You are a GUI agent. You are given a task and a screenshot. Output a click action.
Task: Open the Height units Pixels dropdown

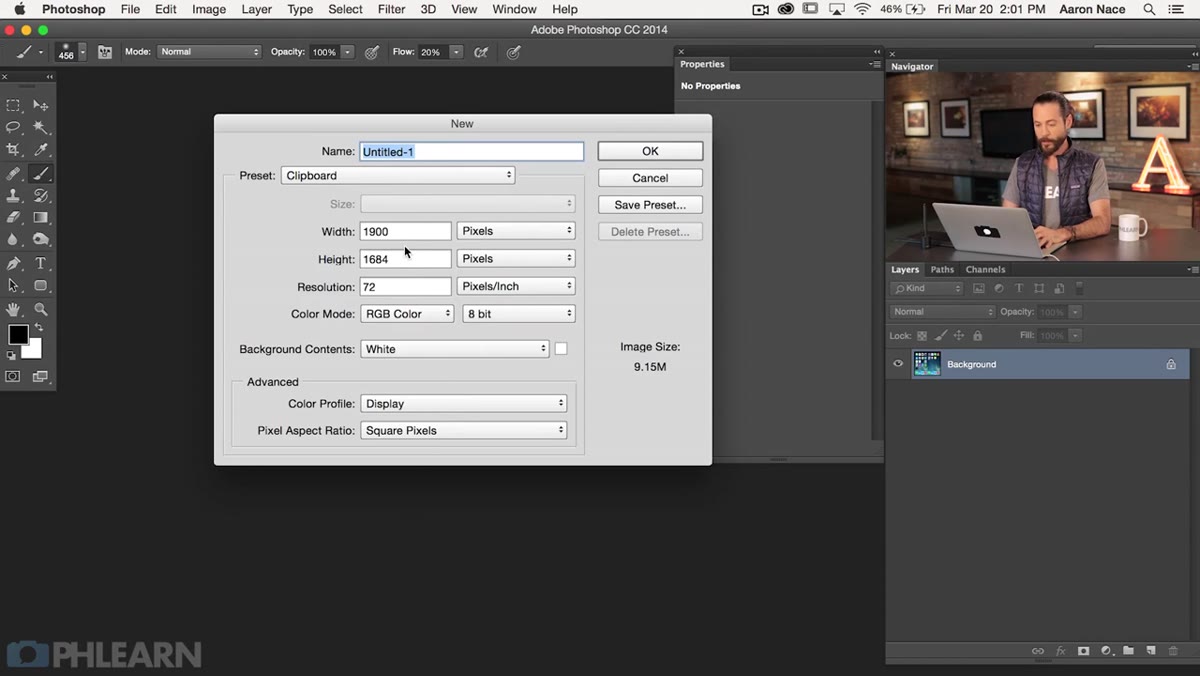tap(516, 258)
